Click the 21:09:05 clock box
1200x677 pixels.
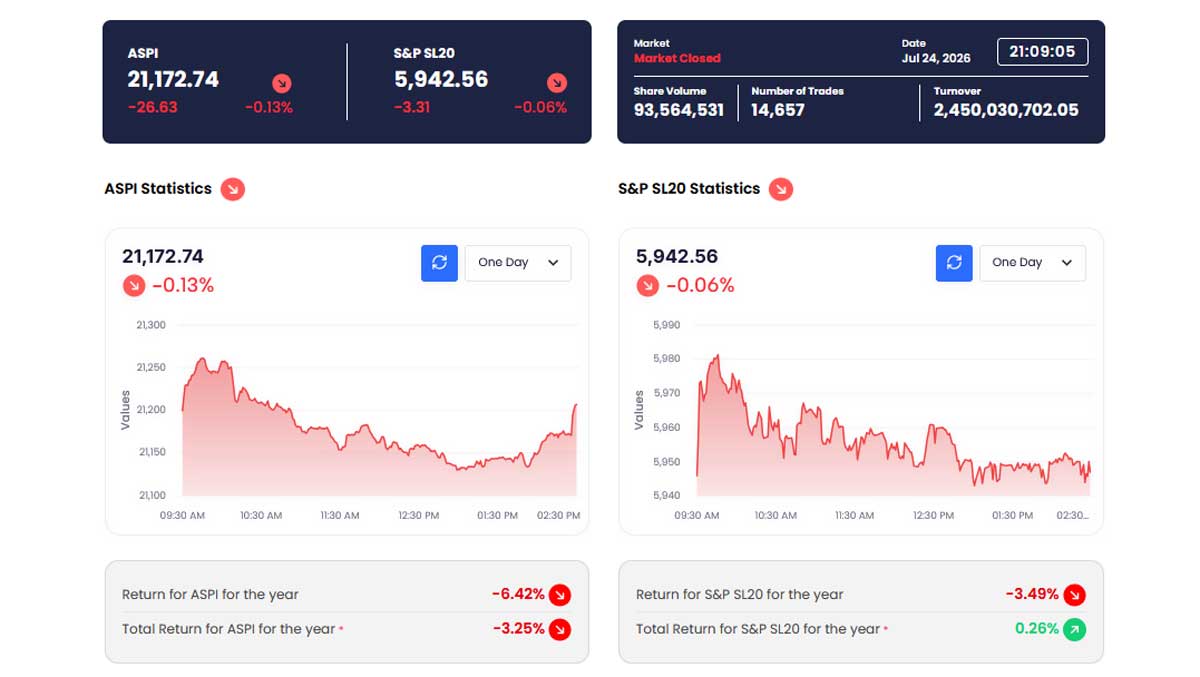tap(1042, 52)
